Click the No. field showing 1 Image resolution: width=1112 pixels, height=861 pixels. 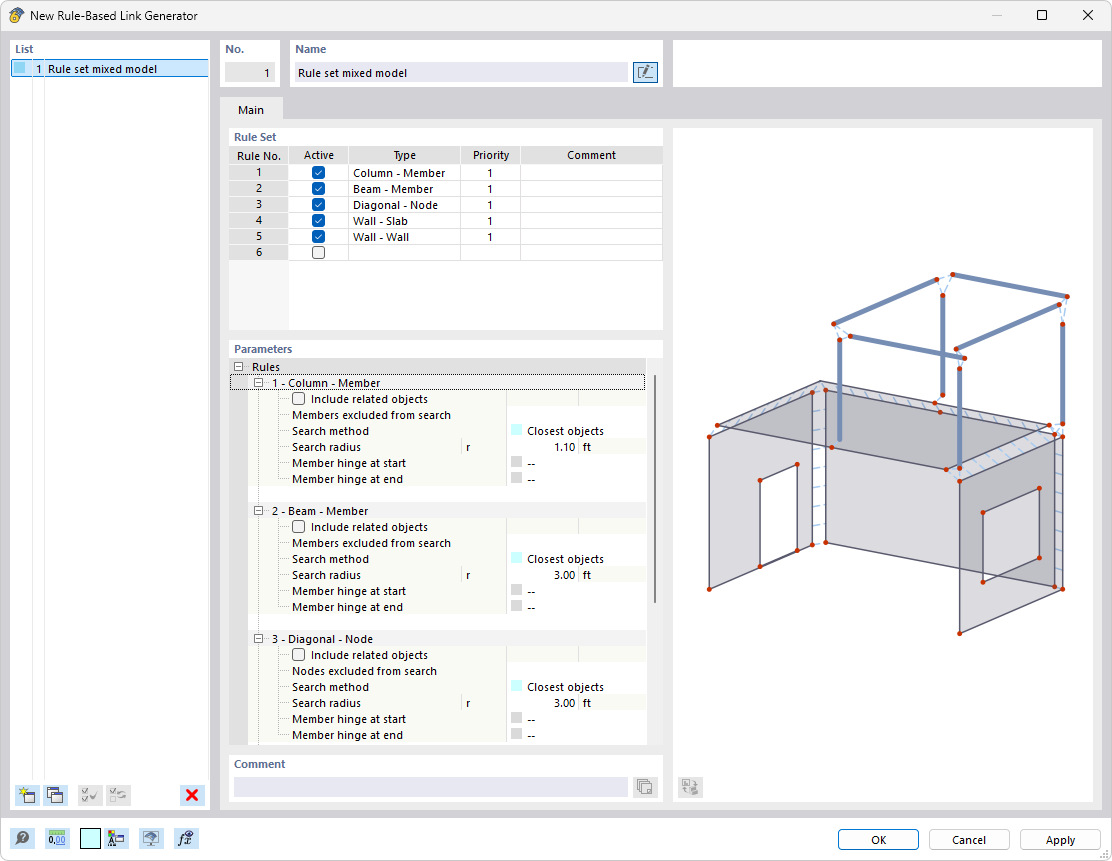250,72
